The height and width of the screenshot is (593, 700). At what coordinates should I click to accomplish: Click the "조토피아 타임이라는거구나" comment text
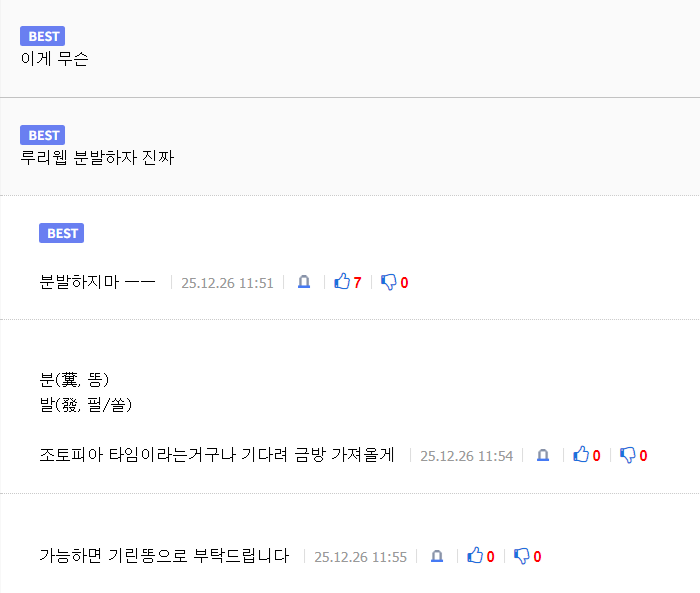pyautogui.click(x=217, y=455)
